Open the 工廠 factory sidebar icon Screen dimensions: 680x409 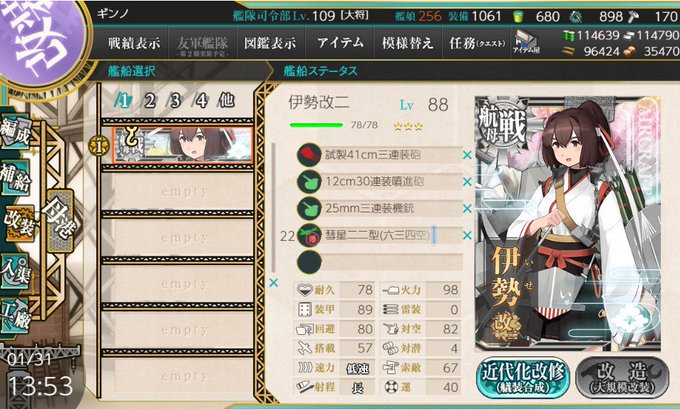(15, 315)
